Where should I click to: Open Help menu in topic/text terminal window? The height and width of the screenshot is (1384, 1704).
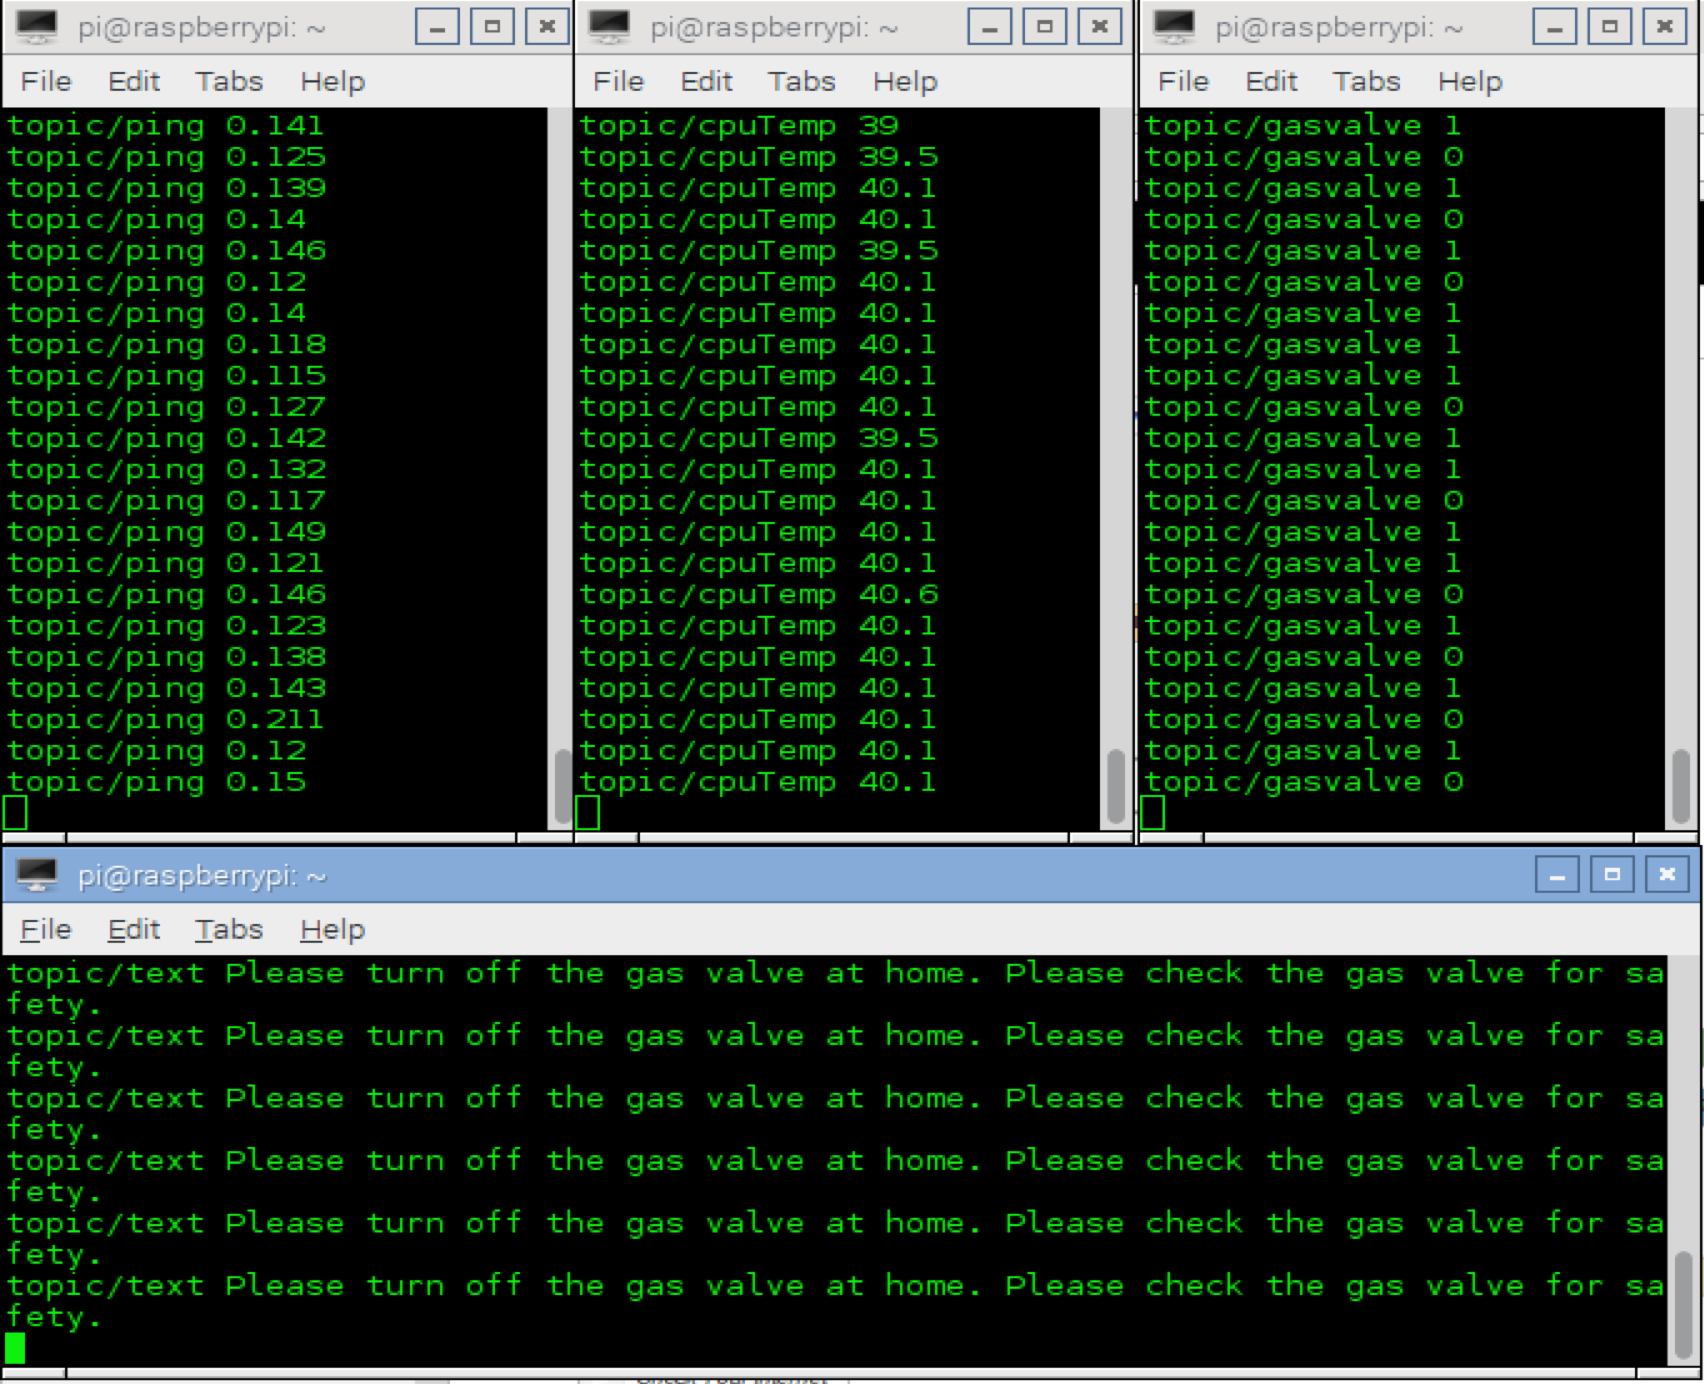click(332, 930)
